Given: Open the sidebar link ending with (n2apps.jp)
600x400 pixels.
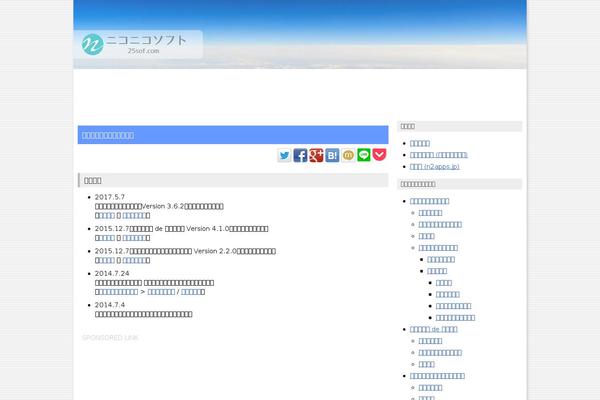Looking at the screenshot, I should pos(434,167).
